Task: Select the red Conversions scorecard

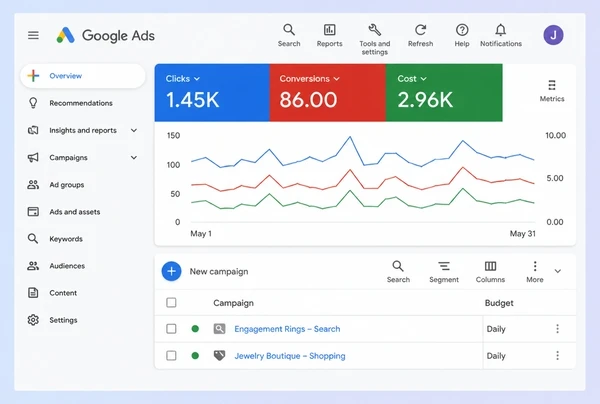Action: 328,93
